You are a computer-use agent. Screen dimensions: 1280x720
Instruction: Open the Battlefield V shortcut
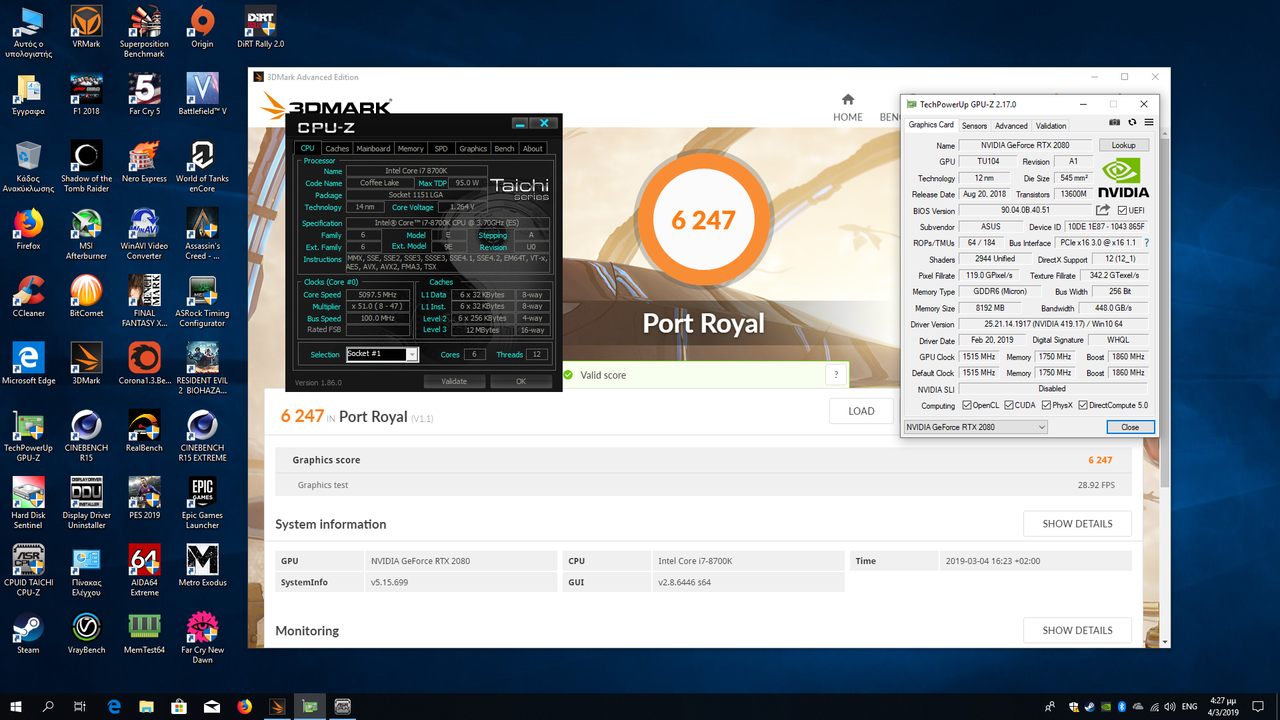click(x=202, y=94)
